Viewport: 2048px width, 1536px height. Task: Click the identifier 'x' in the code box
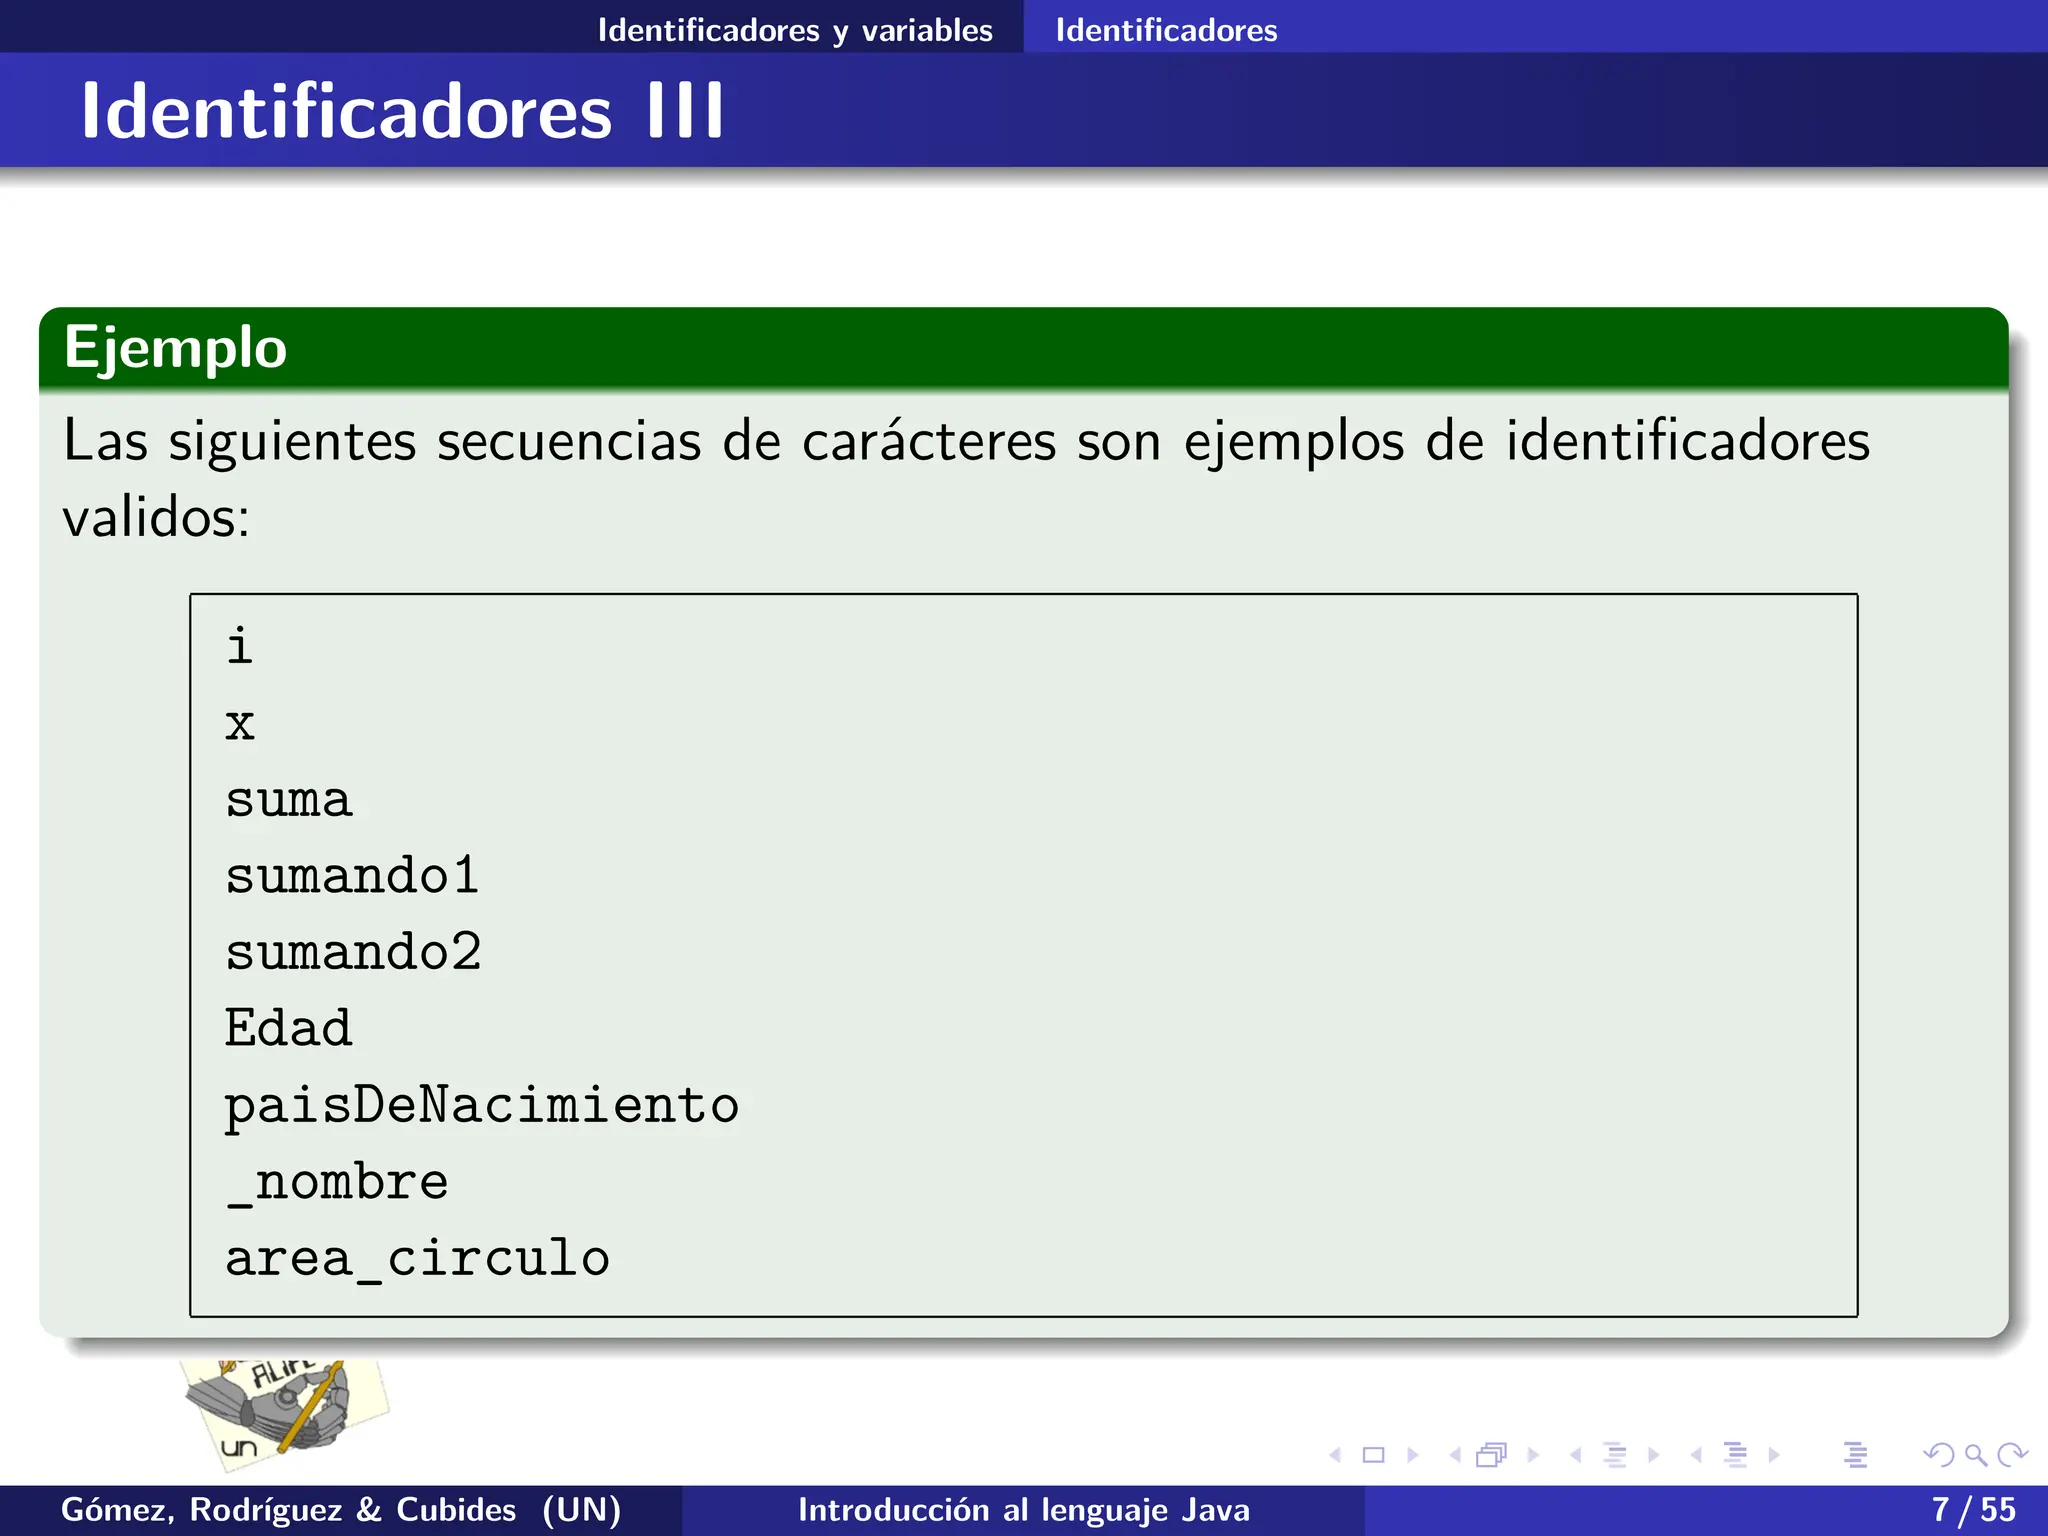[x=240, y=723]
